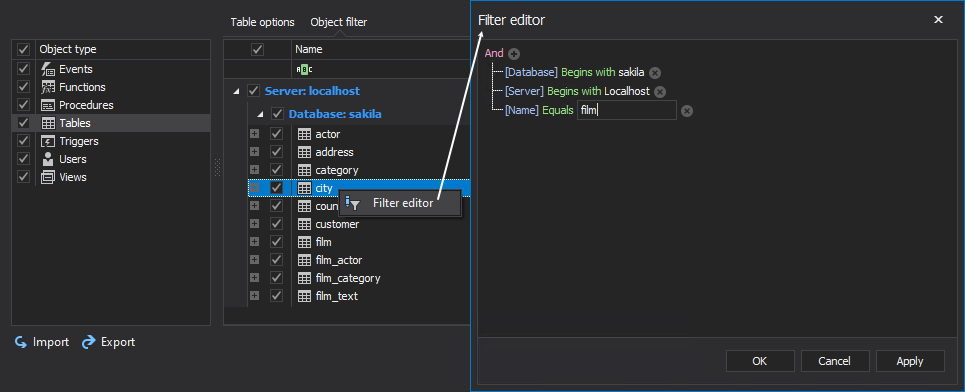Click the funnel icon in Filter editor menu item

coord(353,203)
